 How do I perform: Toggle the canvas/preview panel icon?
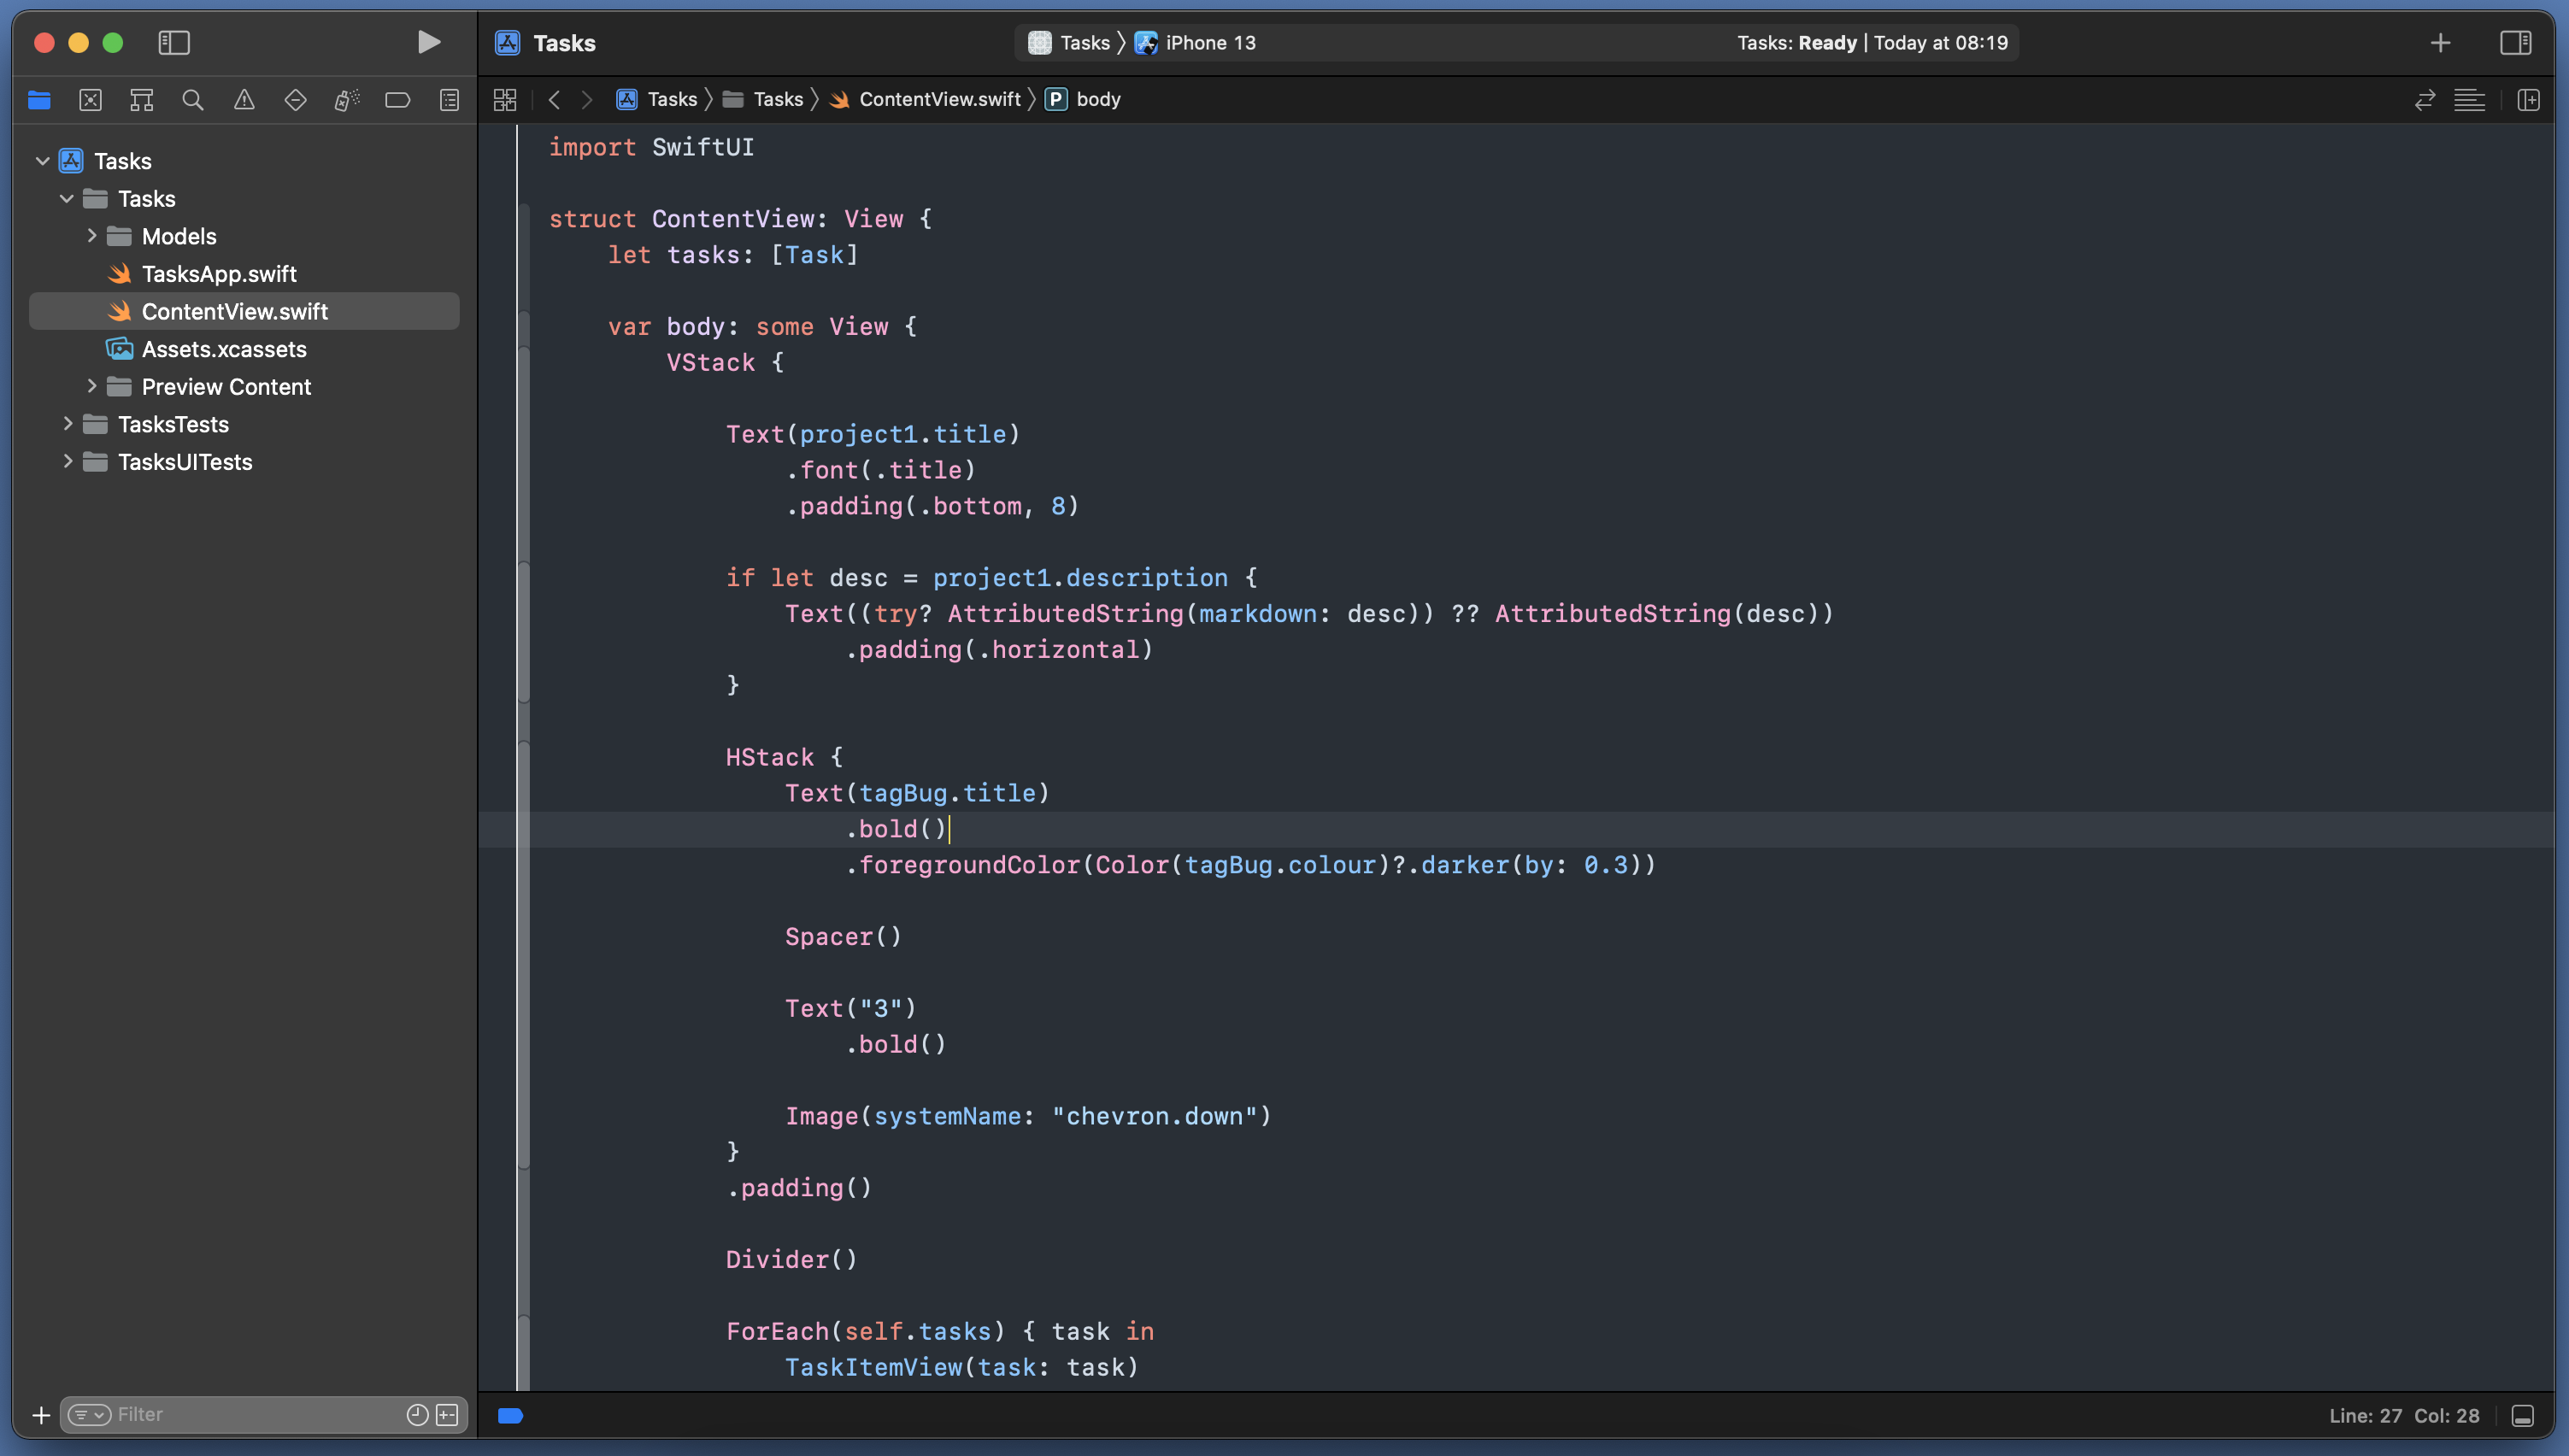pyautogui.click(x=2529, y=99)
